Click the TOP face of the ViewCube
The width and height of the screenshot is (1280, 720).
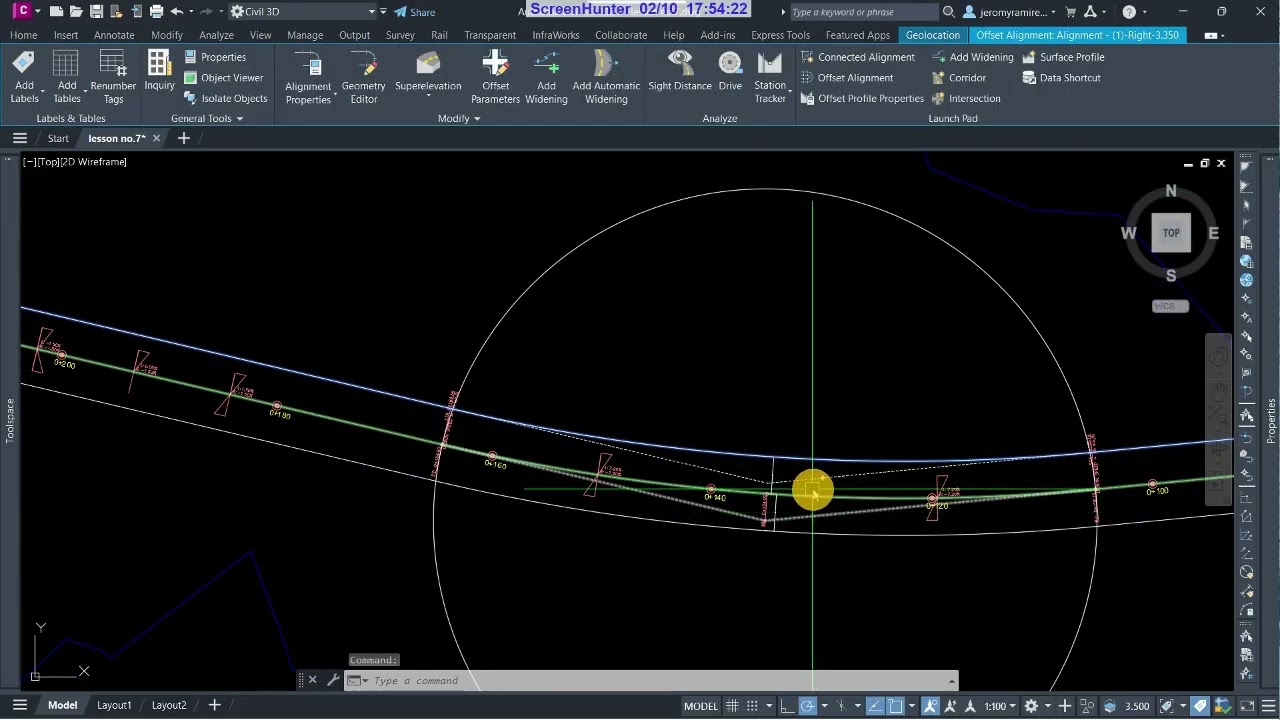[x=1171, y=233]
